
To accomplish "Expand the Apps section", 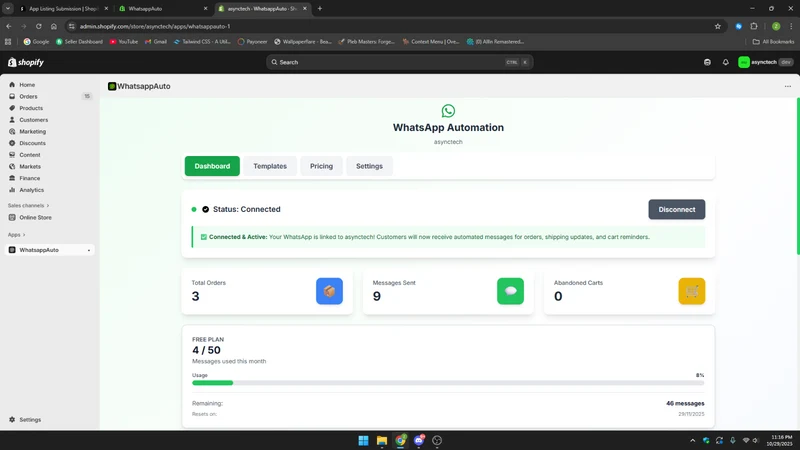I will [x=16, y=235].
